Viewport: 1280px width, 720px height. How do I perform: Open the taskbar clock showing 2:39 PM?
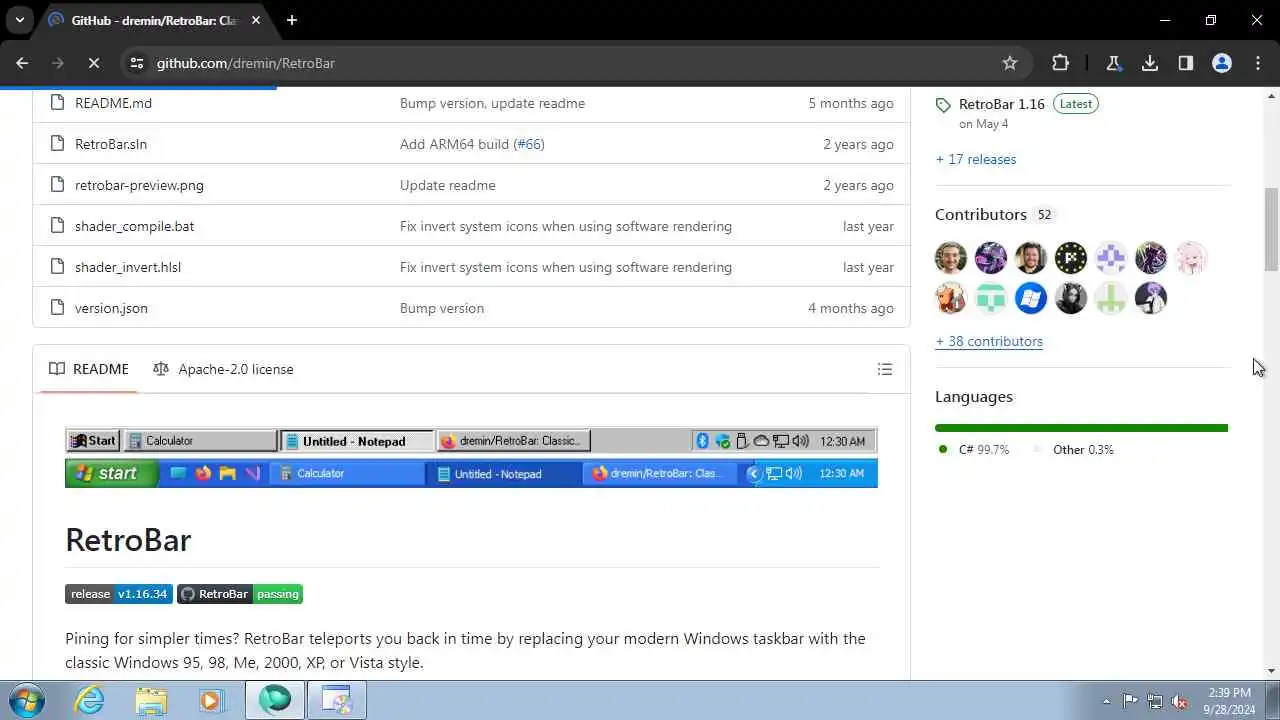coord(1229,700)
